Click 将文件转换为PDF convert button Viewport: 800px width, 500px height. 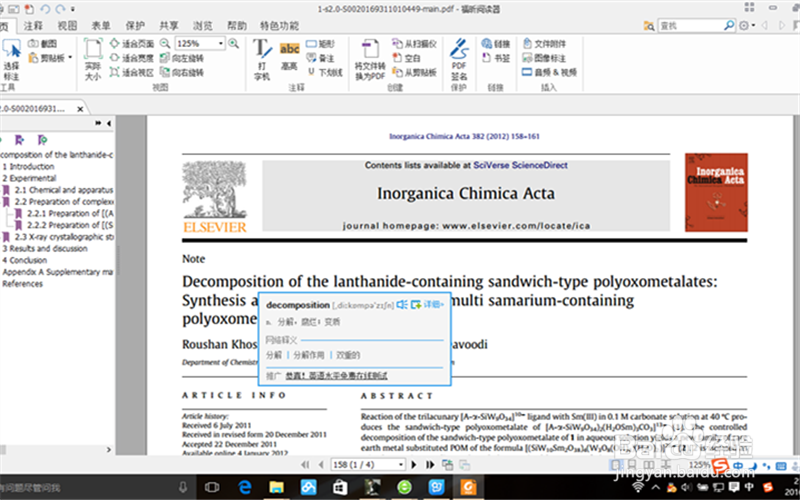(x=370, y=60)
